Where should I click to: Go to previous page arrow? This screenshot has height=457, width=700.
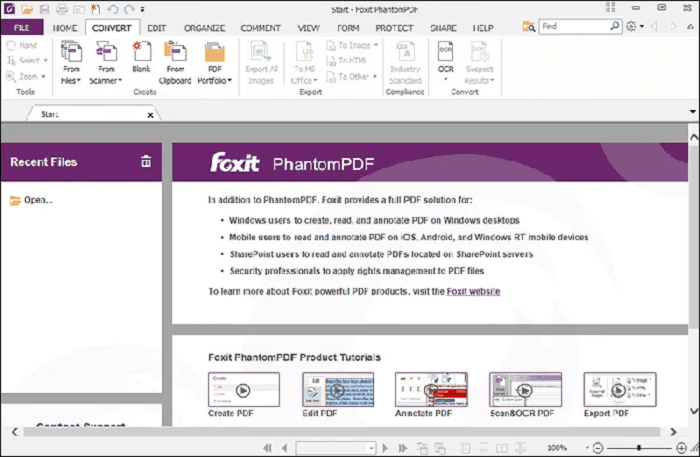click(x=284, y=448)
